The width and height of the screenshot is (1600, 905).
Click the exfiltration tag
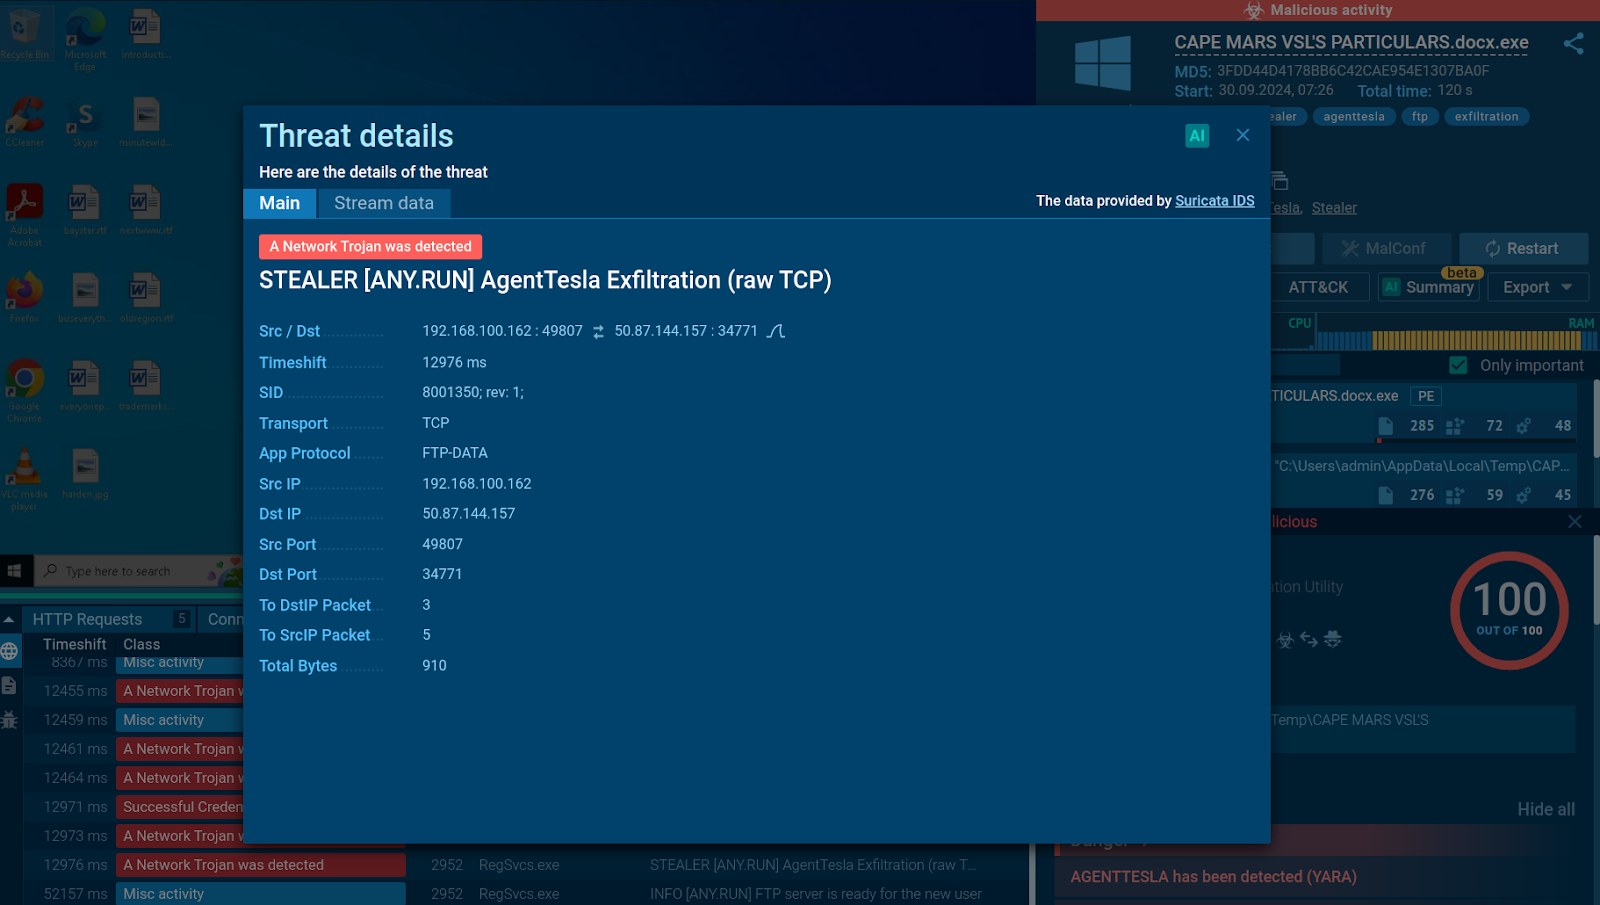[x=1486, y=117]
